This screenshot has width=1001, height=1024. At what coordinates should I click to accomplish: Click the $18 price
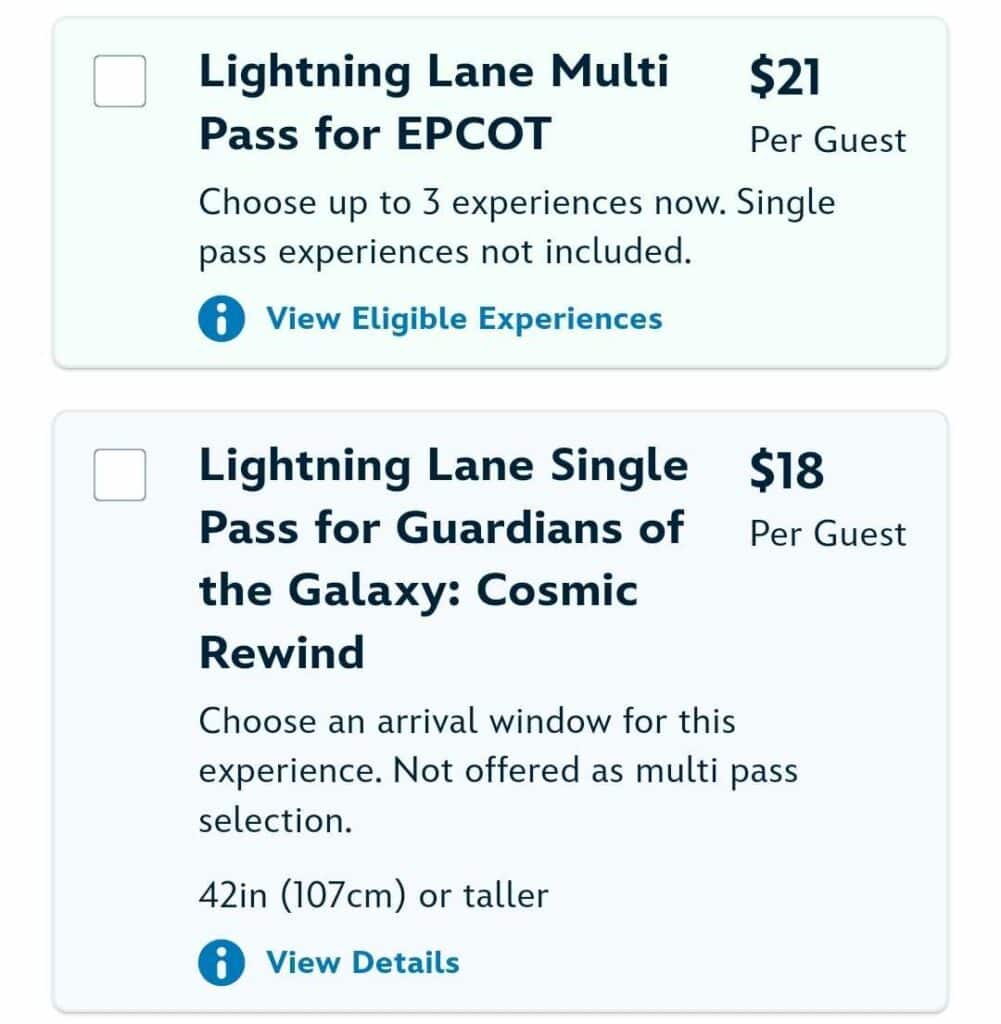tap(787, 470)
